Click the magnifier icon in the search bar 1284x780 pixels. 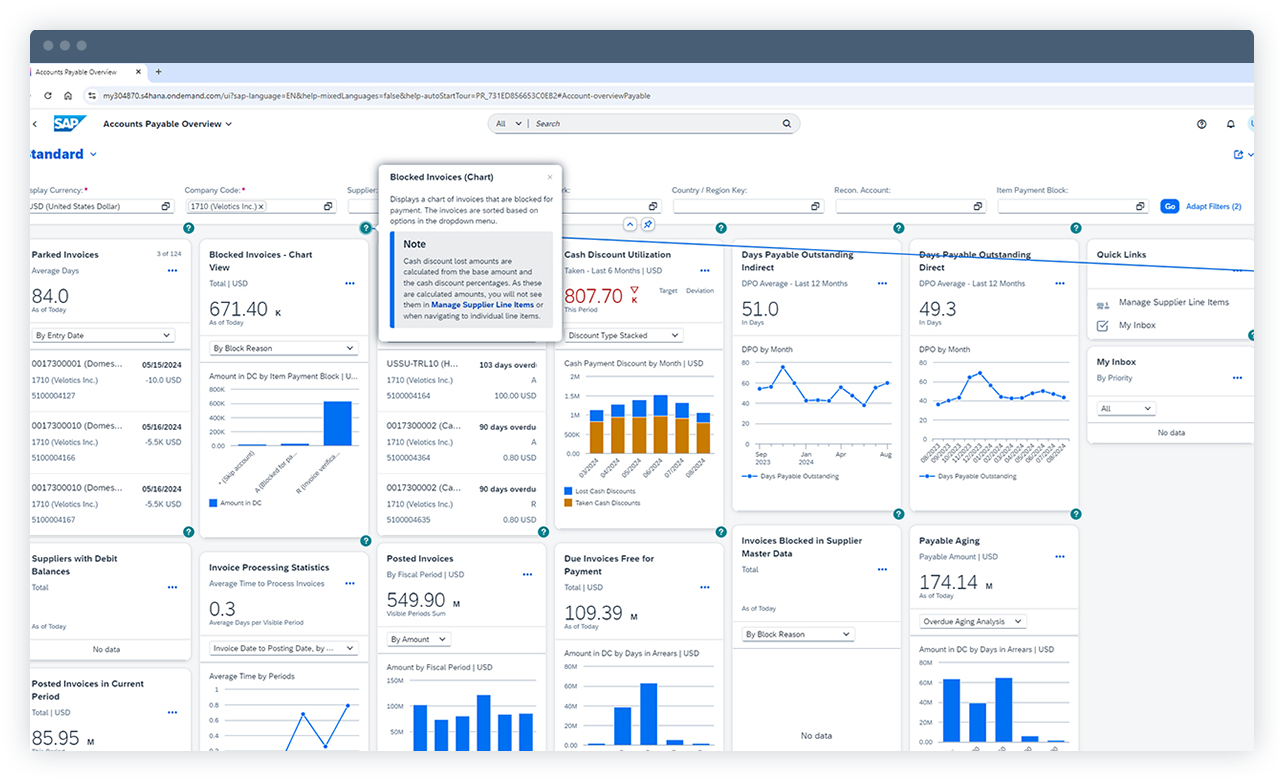pos(787,123)
